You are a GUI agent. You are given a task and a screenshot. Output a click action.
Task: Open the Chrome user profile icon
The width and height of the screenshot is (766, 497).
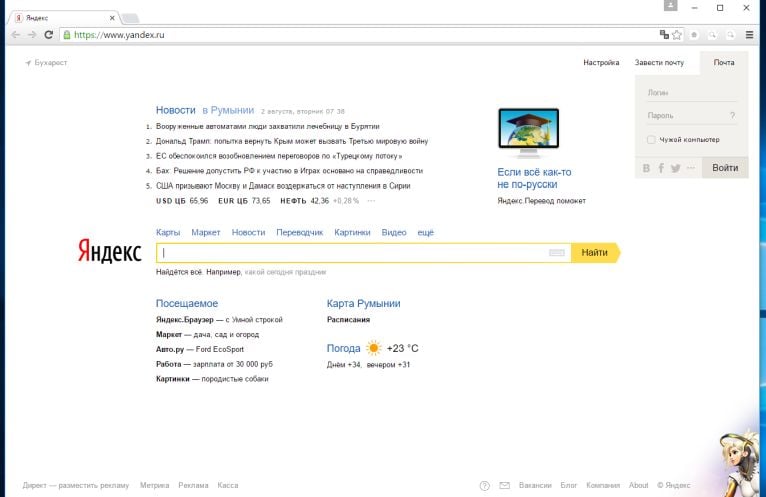[670, 5]
